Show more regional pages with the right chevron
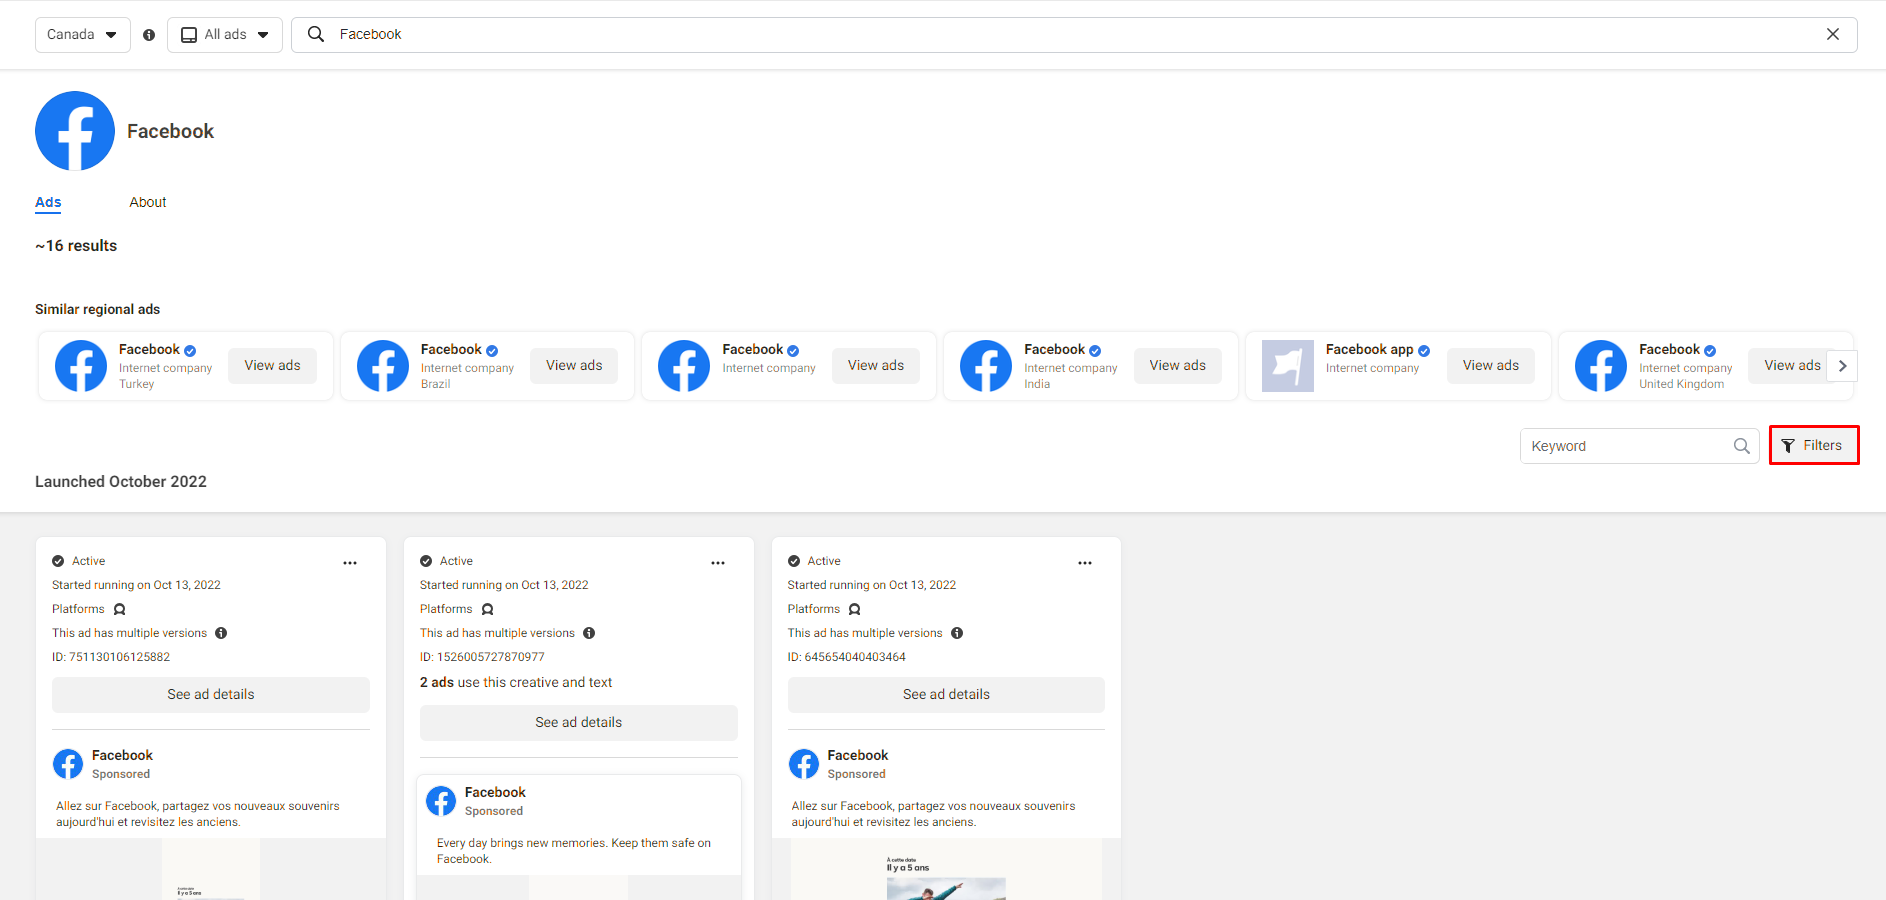 (1842, 366)
